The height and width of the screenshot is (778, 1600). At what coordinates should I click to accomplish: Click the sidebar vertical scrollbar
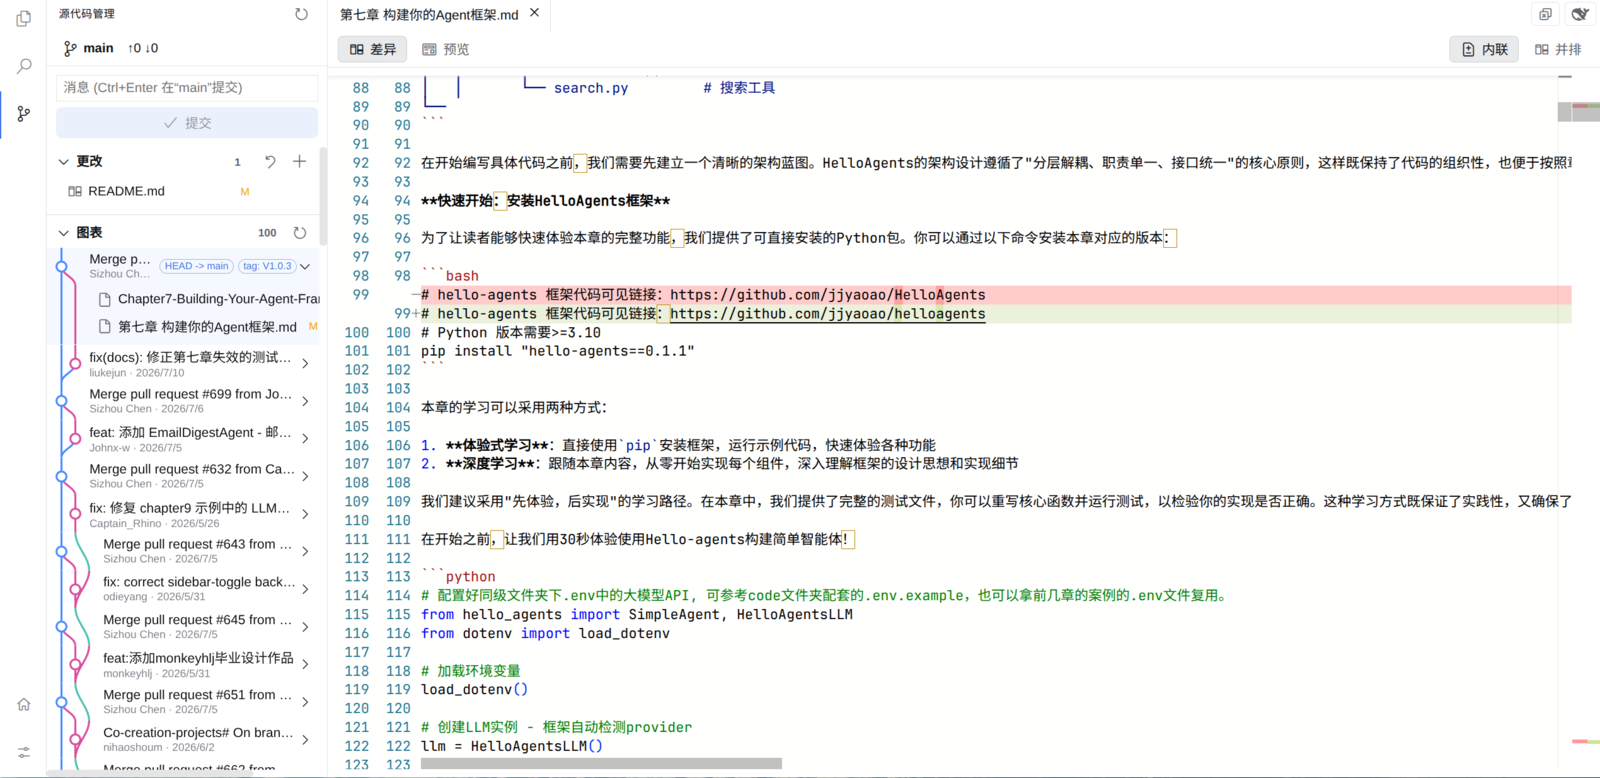click(323, 196)
